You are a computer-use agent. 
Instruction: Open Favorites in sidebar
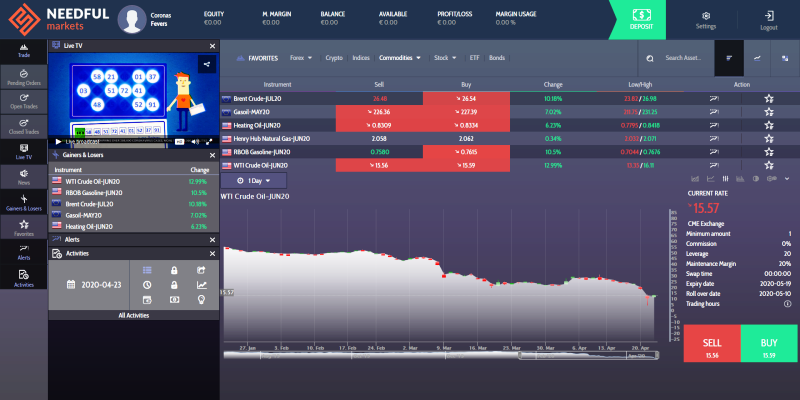(23, 228)
